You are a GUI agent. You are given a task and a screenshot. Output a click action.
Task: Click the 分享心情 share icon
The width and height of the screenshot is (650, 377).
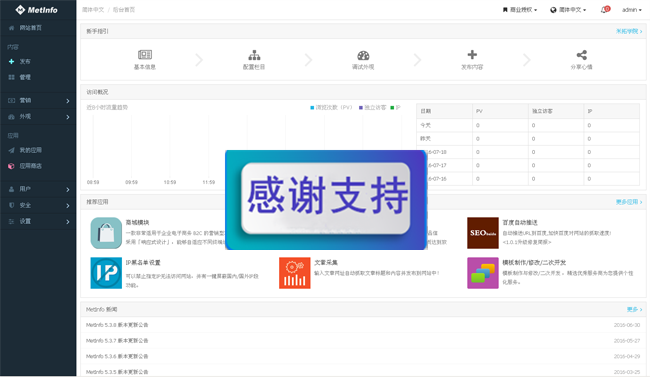pos(582,55)
